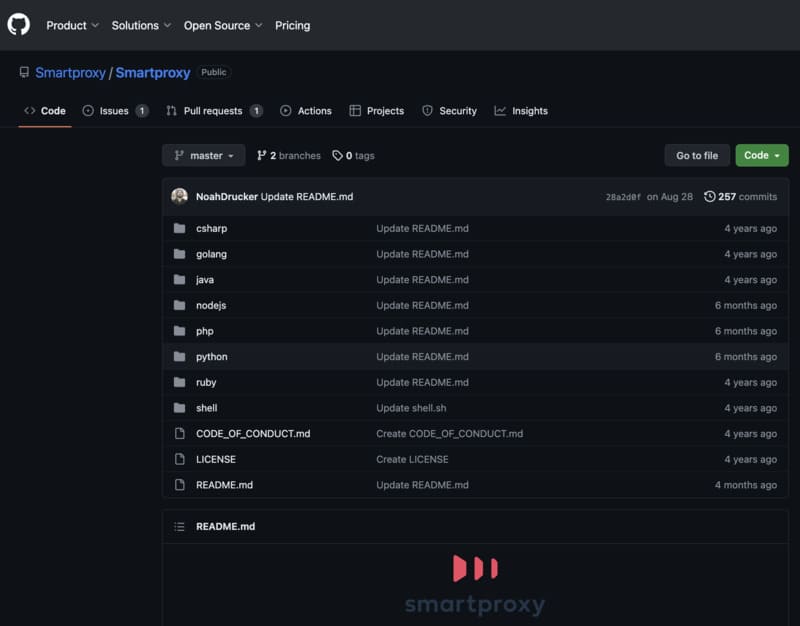The width and height of the screenshot is (800, 626).
Task: Click the Create LICENSE commit message
Action: [412, 459]
